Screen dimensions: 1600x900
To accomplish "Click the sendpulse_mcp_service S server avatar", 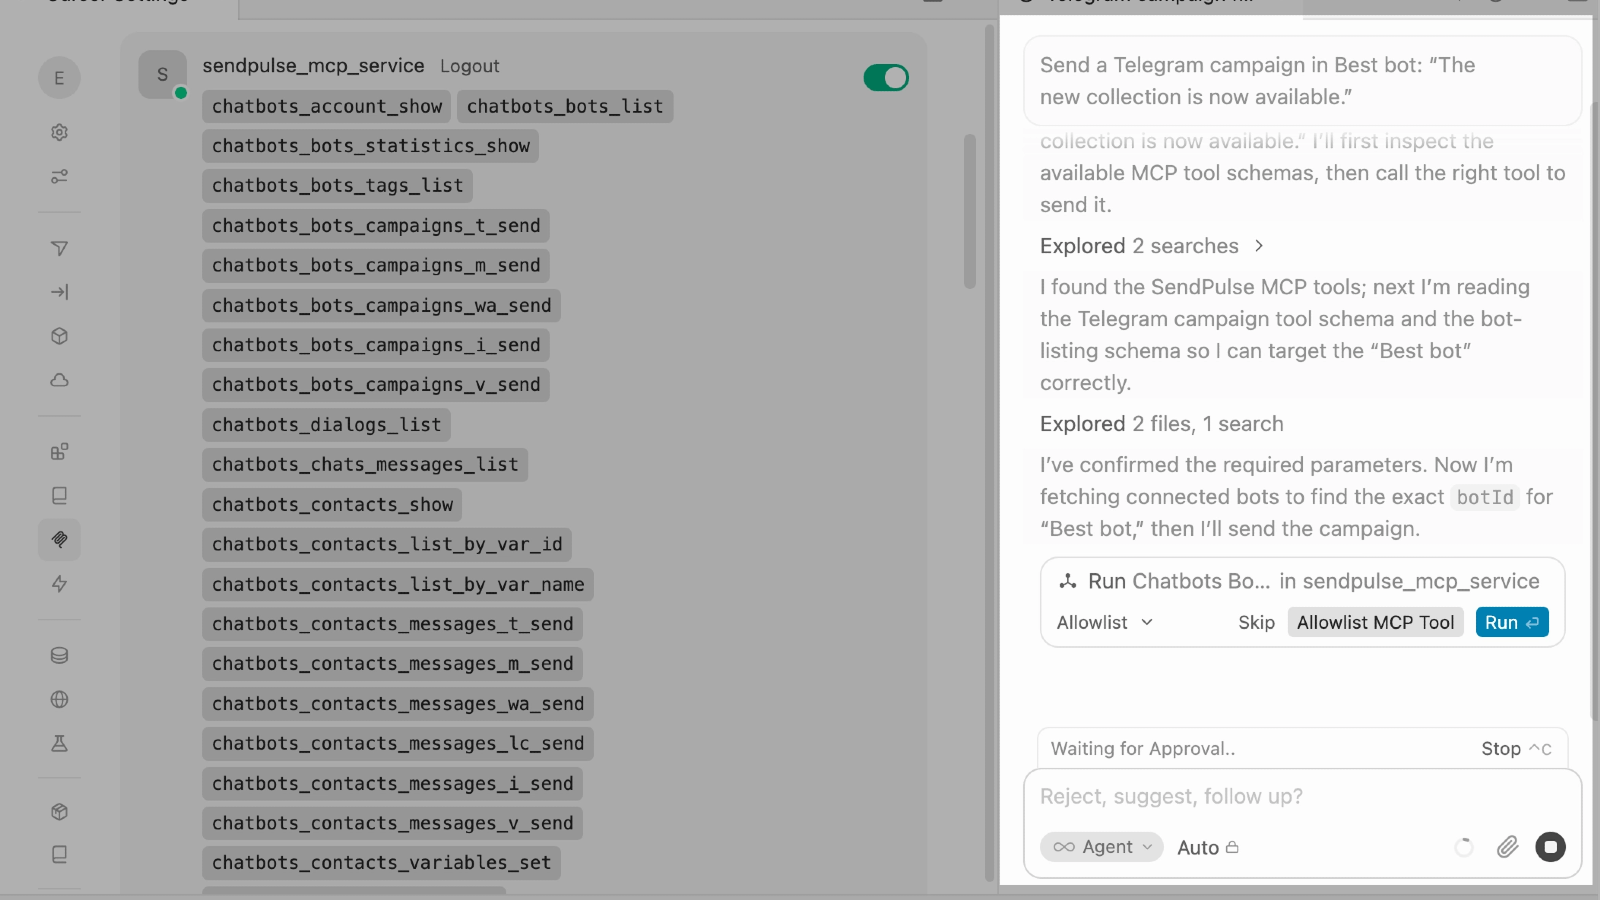I will pyautogui.click(x=163, y=75).
